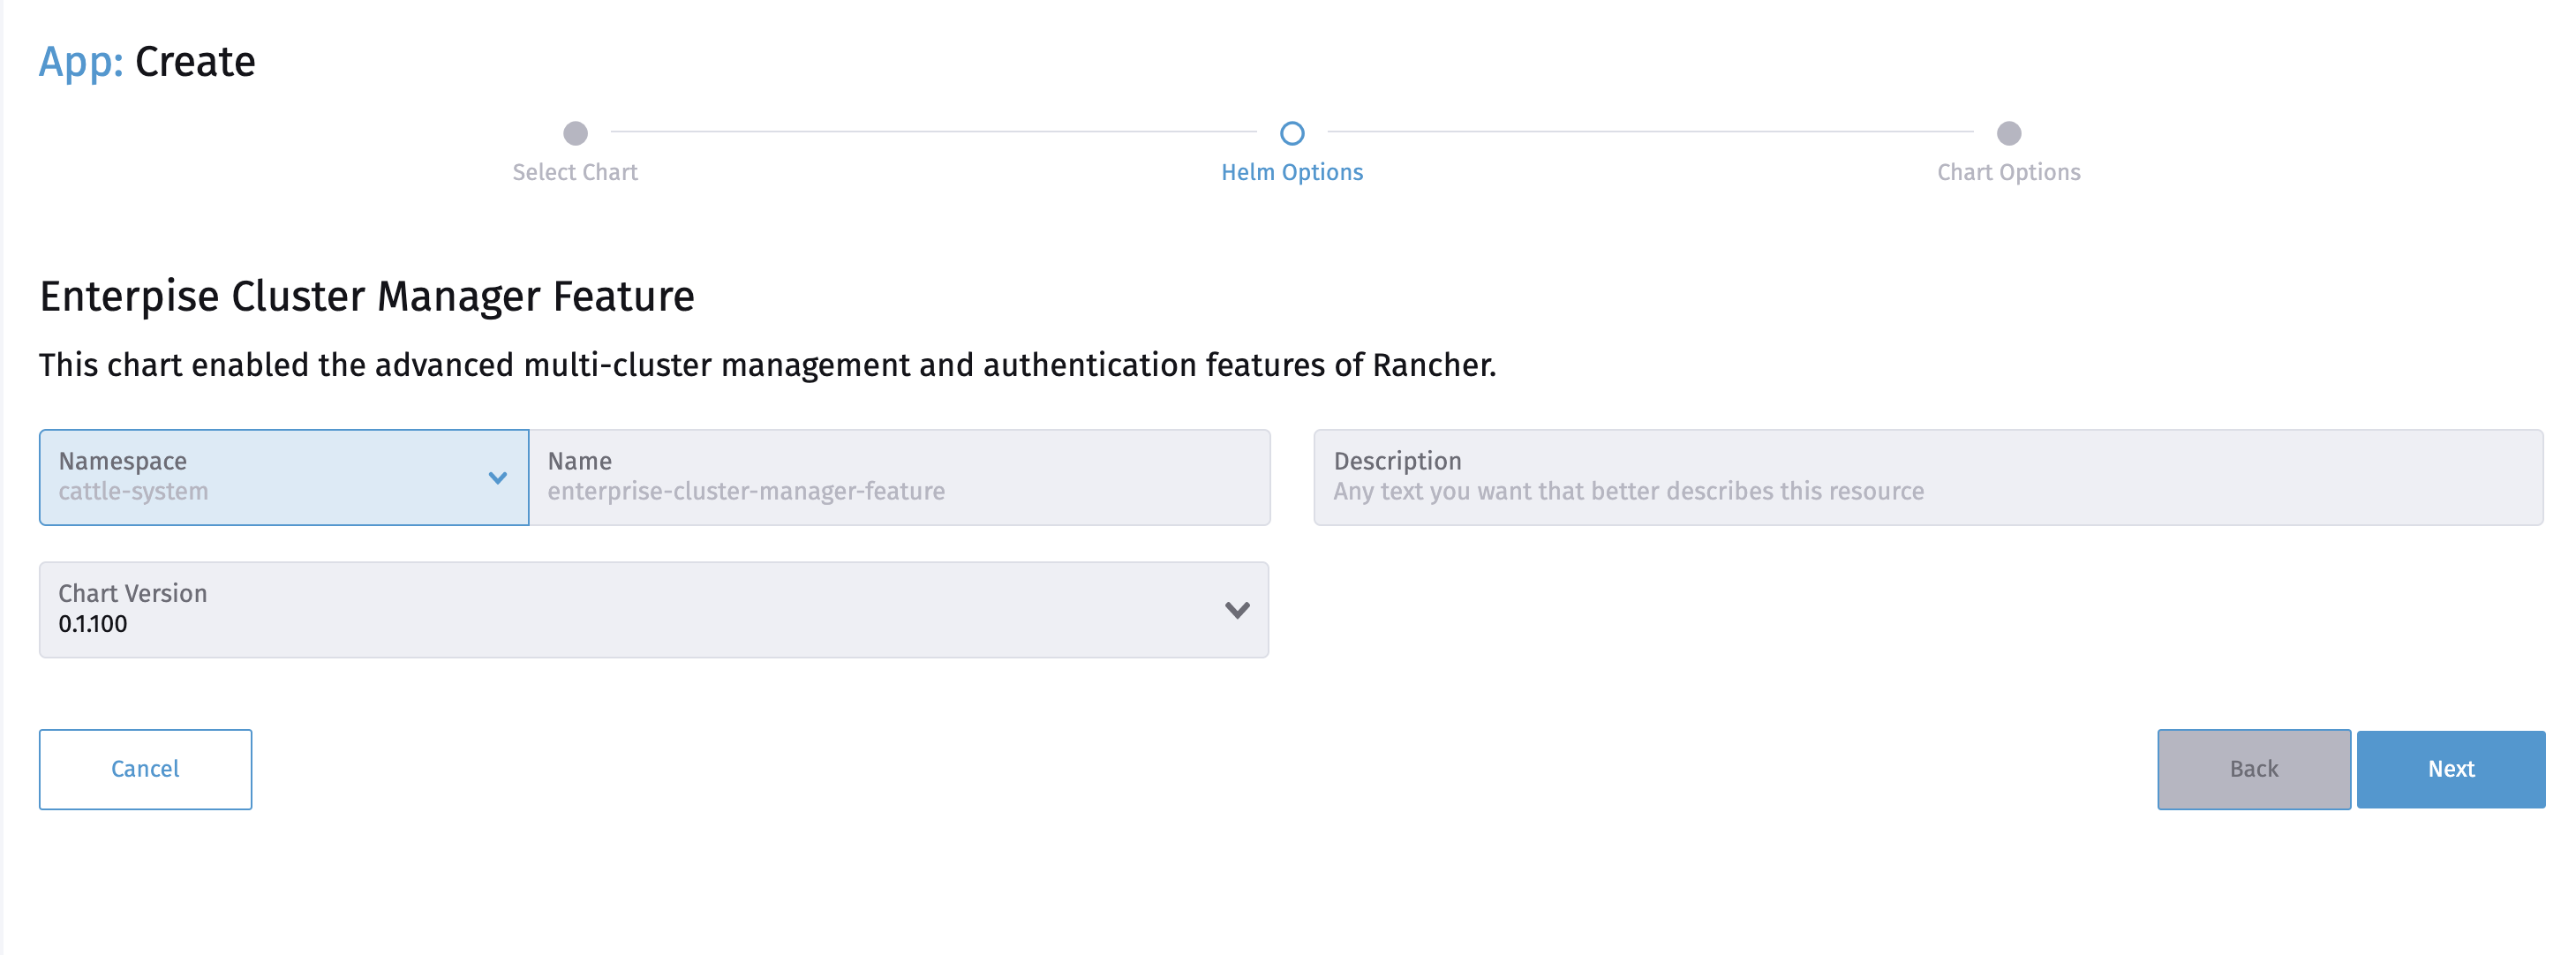Viewport: 2576px width, 955px height.
Task: Click the App: breadcrumb link
Action: [x=81, y=62]
